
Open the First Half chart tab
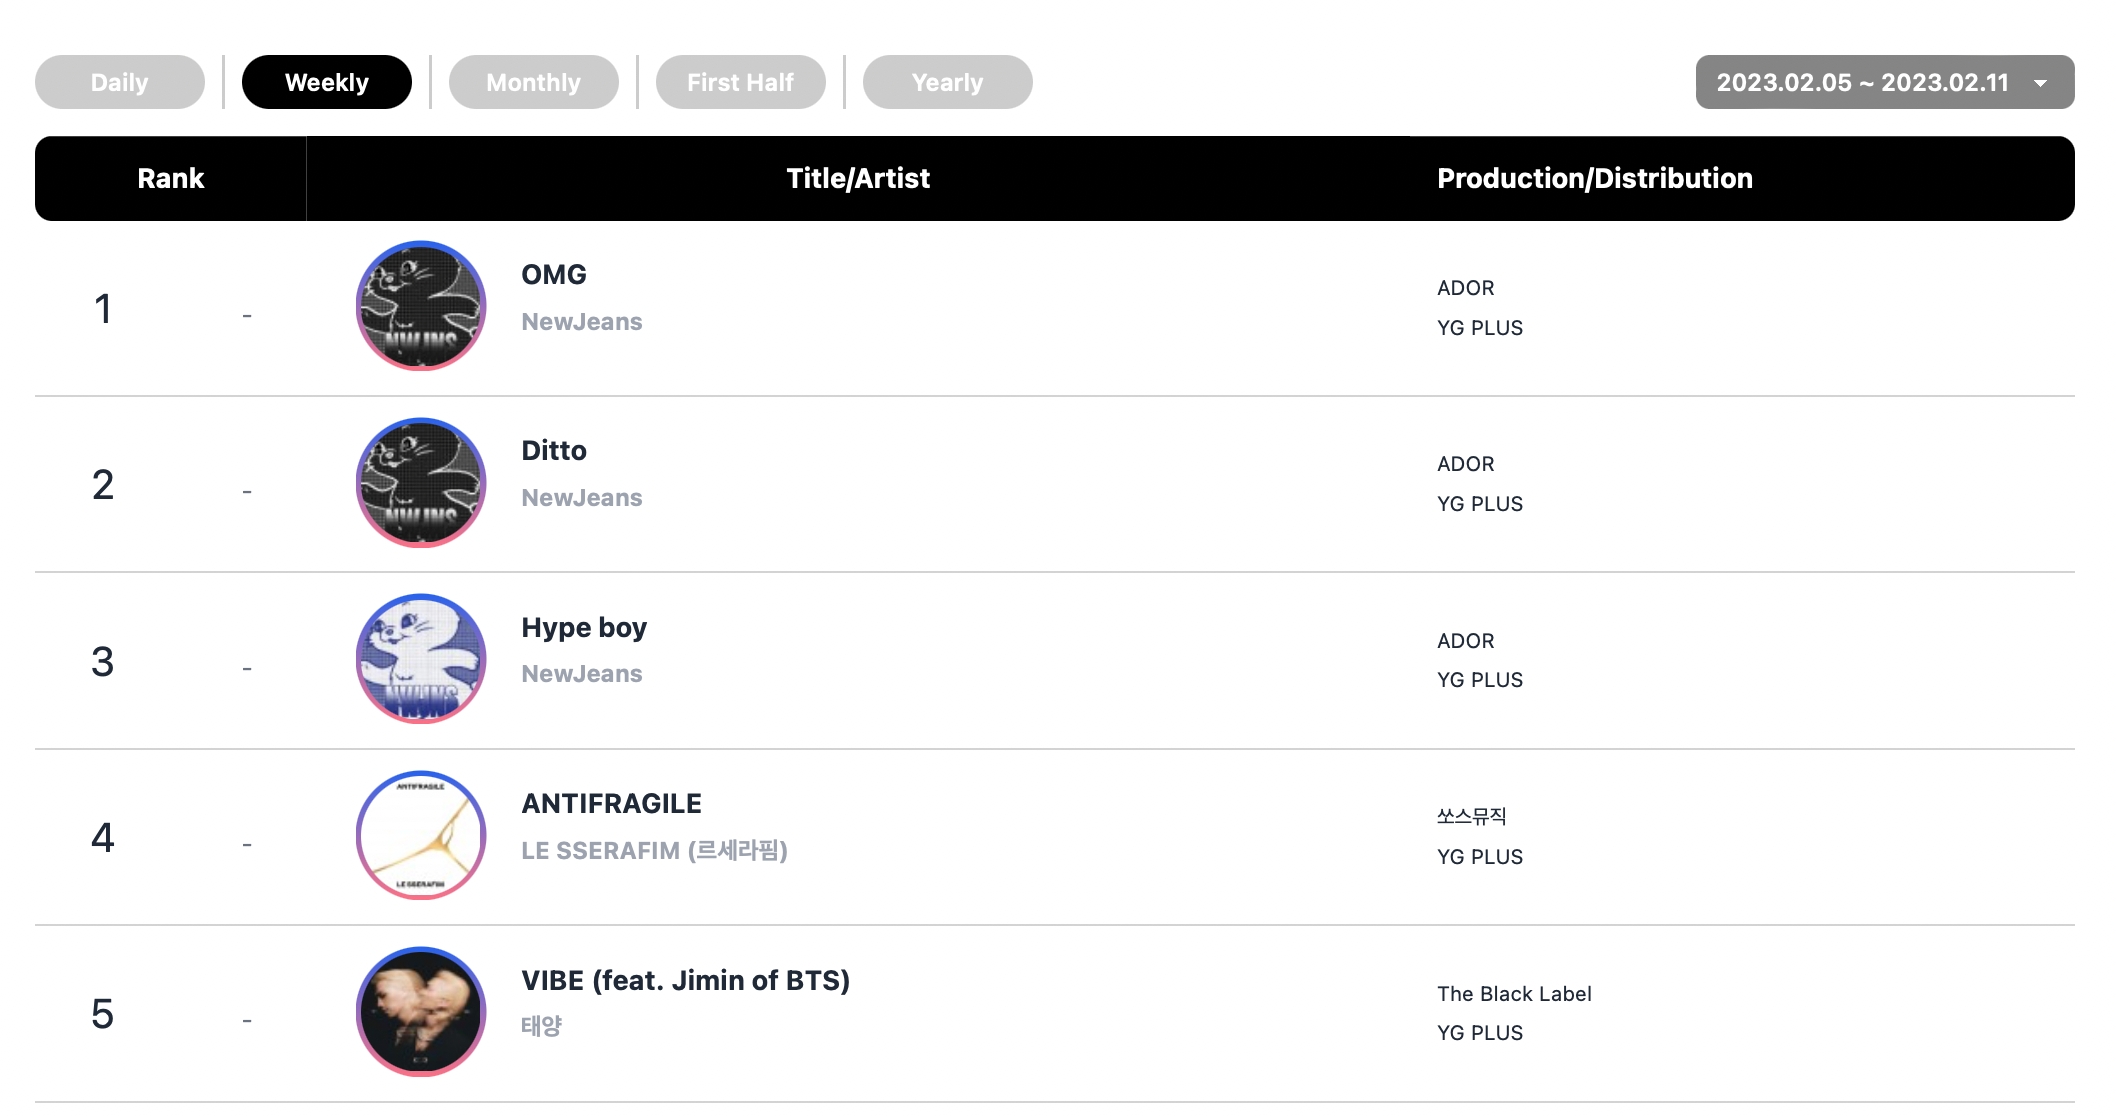pyautogui.click(x=741, y=82)
